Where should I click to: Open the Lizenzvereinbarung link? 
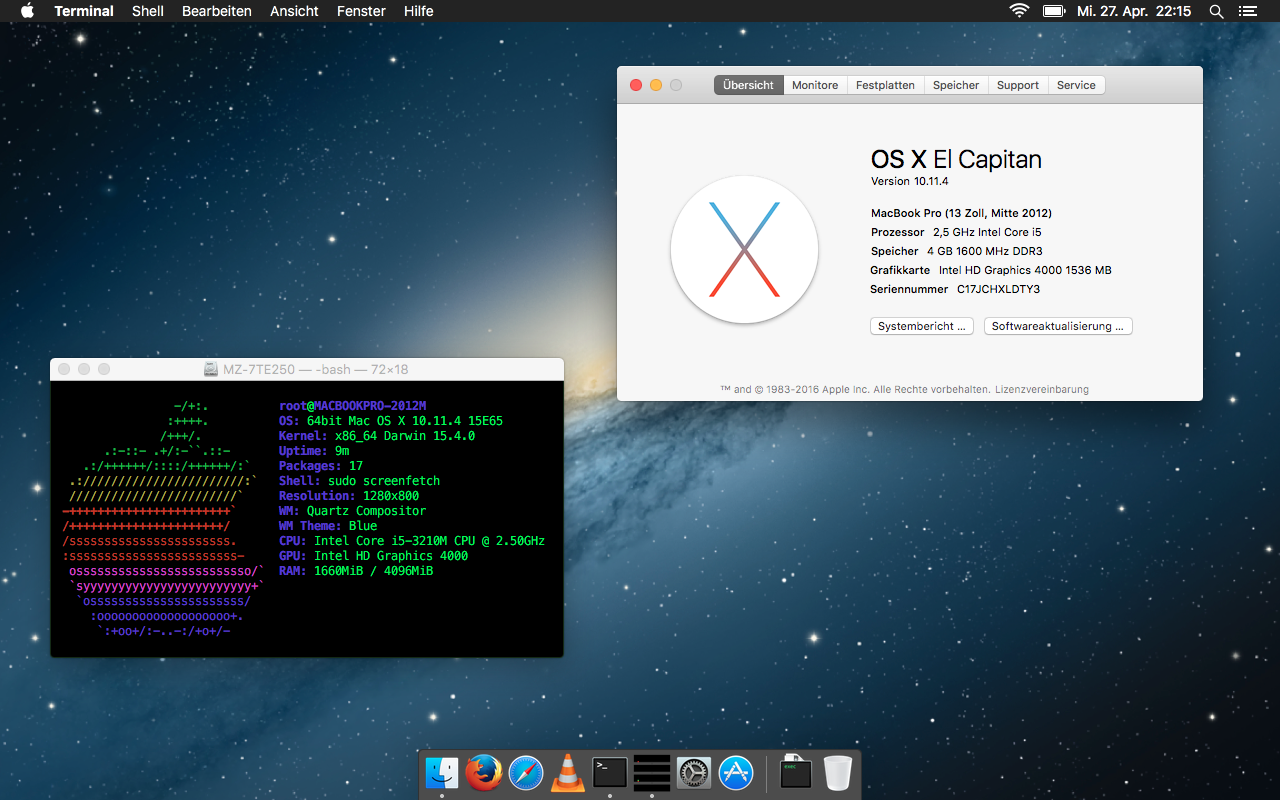[x=1041, y=390]
